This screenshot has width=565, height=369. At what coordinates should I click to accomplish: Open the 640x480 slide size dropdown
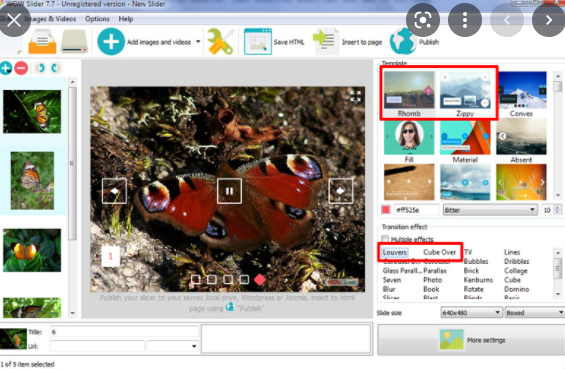tap(471, 312)
